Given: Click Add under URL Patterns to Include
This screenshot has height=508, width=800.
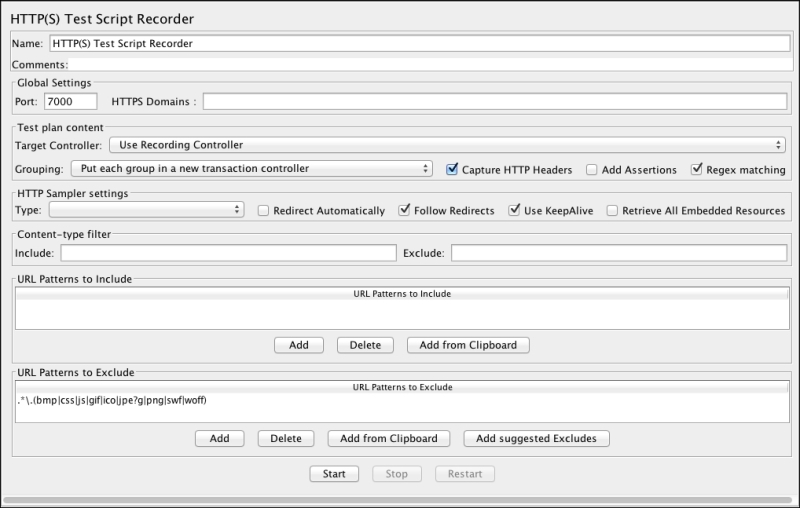Looking at the screenshot, I should [x=299, y=345].
